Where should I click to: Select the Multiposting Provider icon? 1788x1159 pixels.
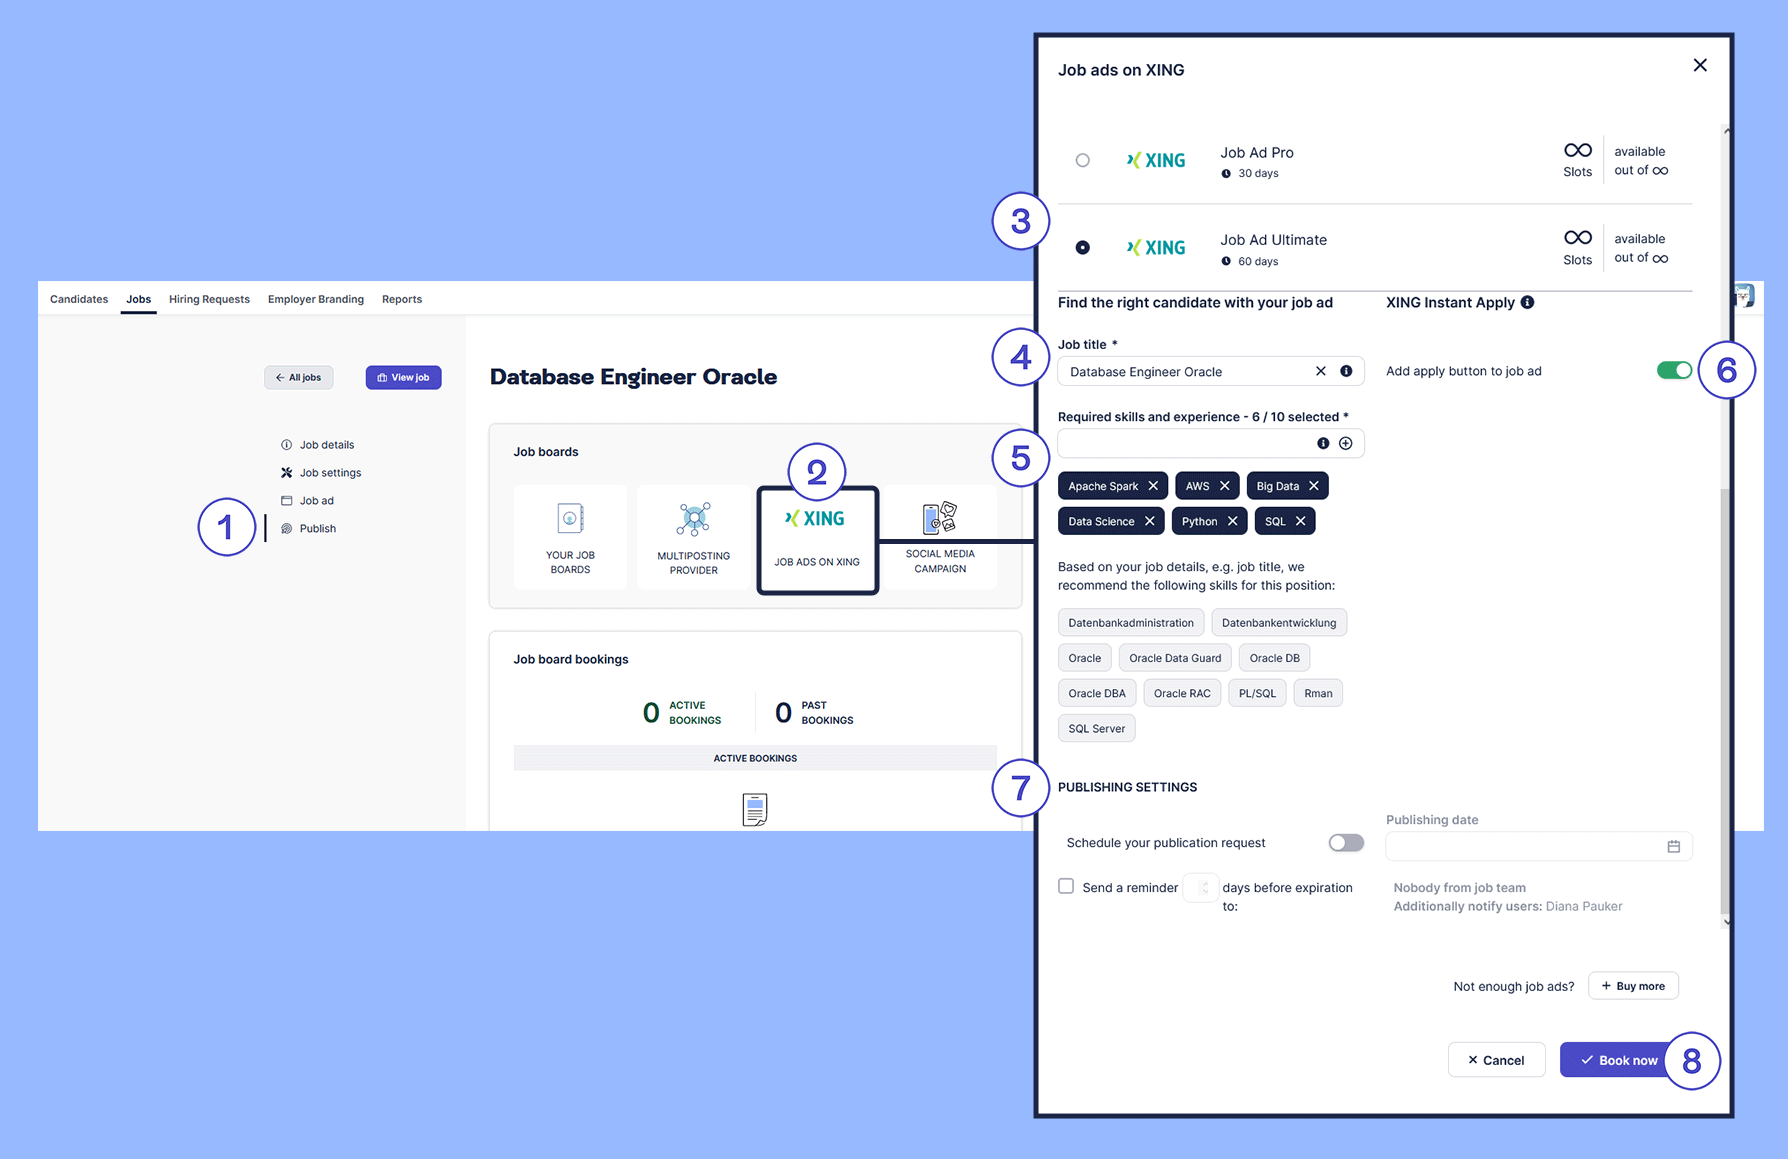click(x=693, y=520)
